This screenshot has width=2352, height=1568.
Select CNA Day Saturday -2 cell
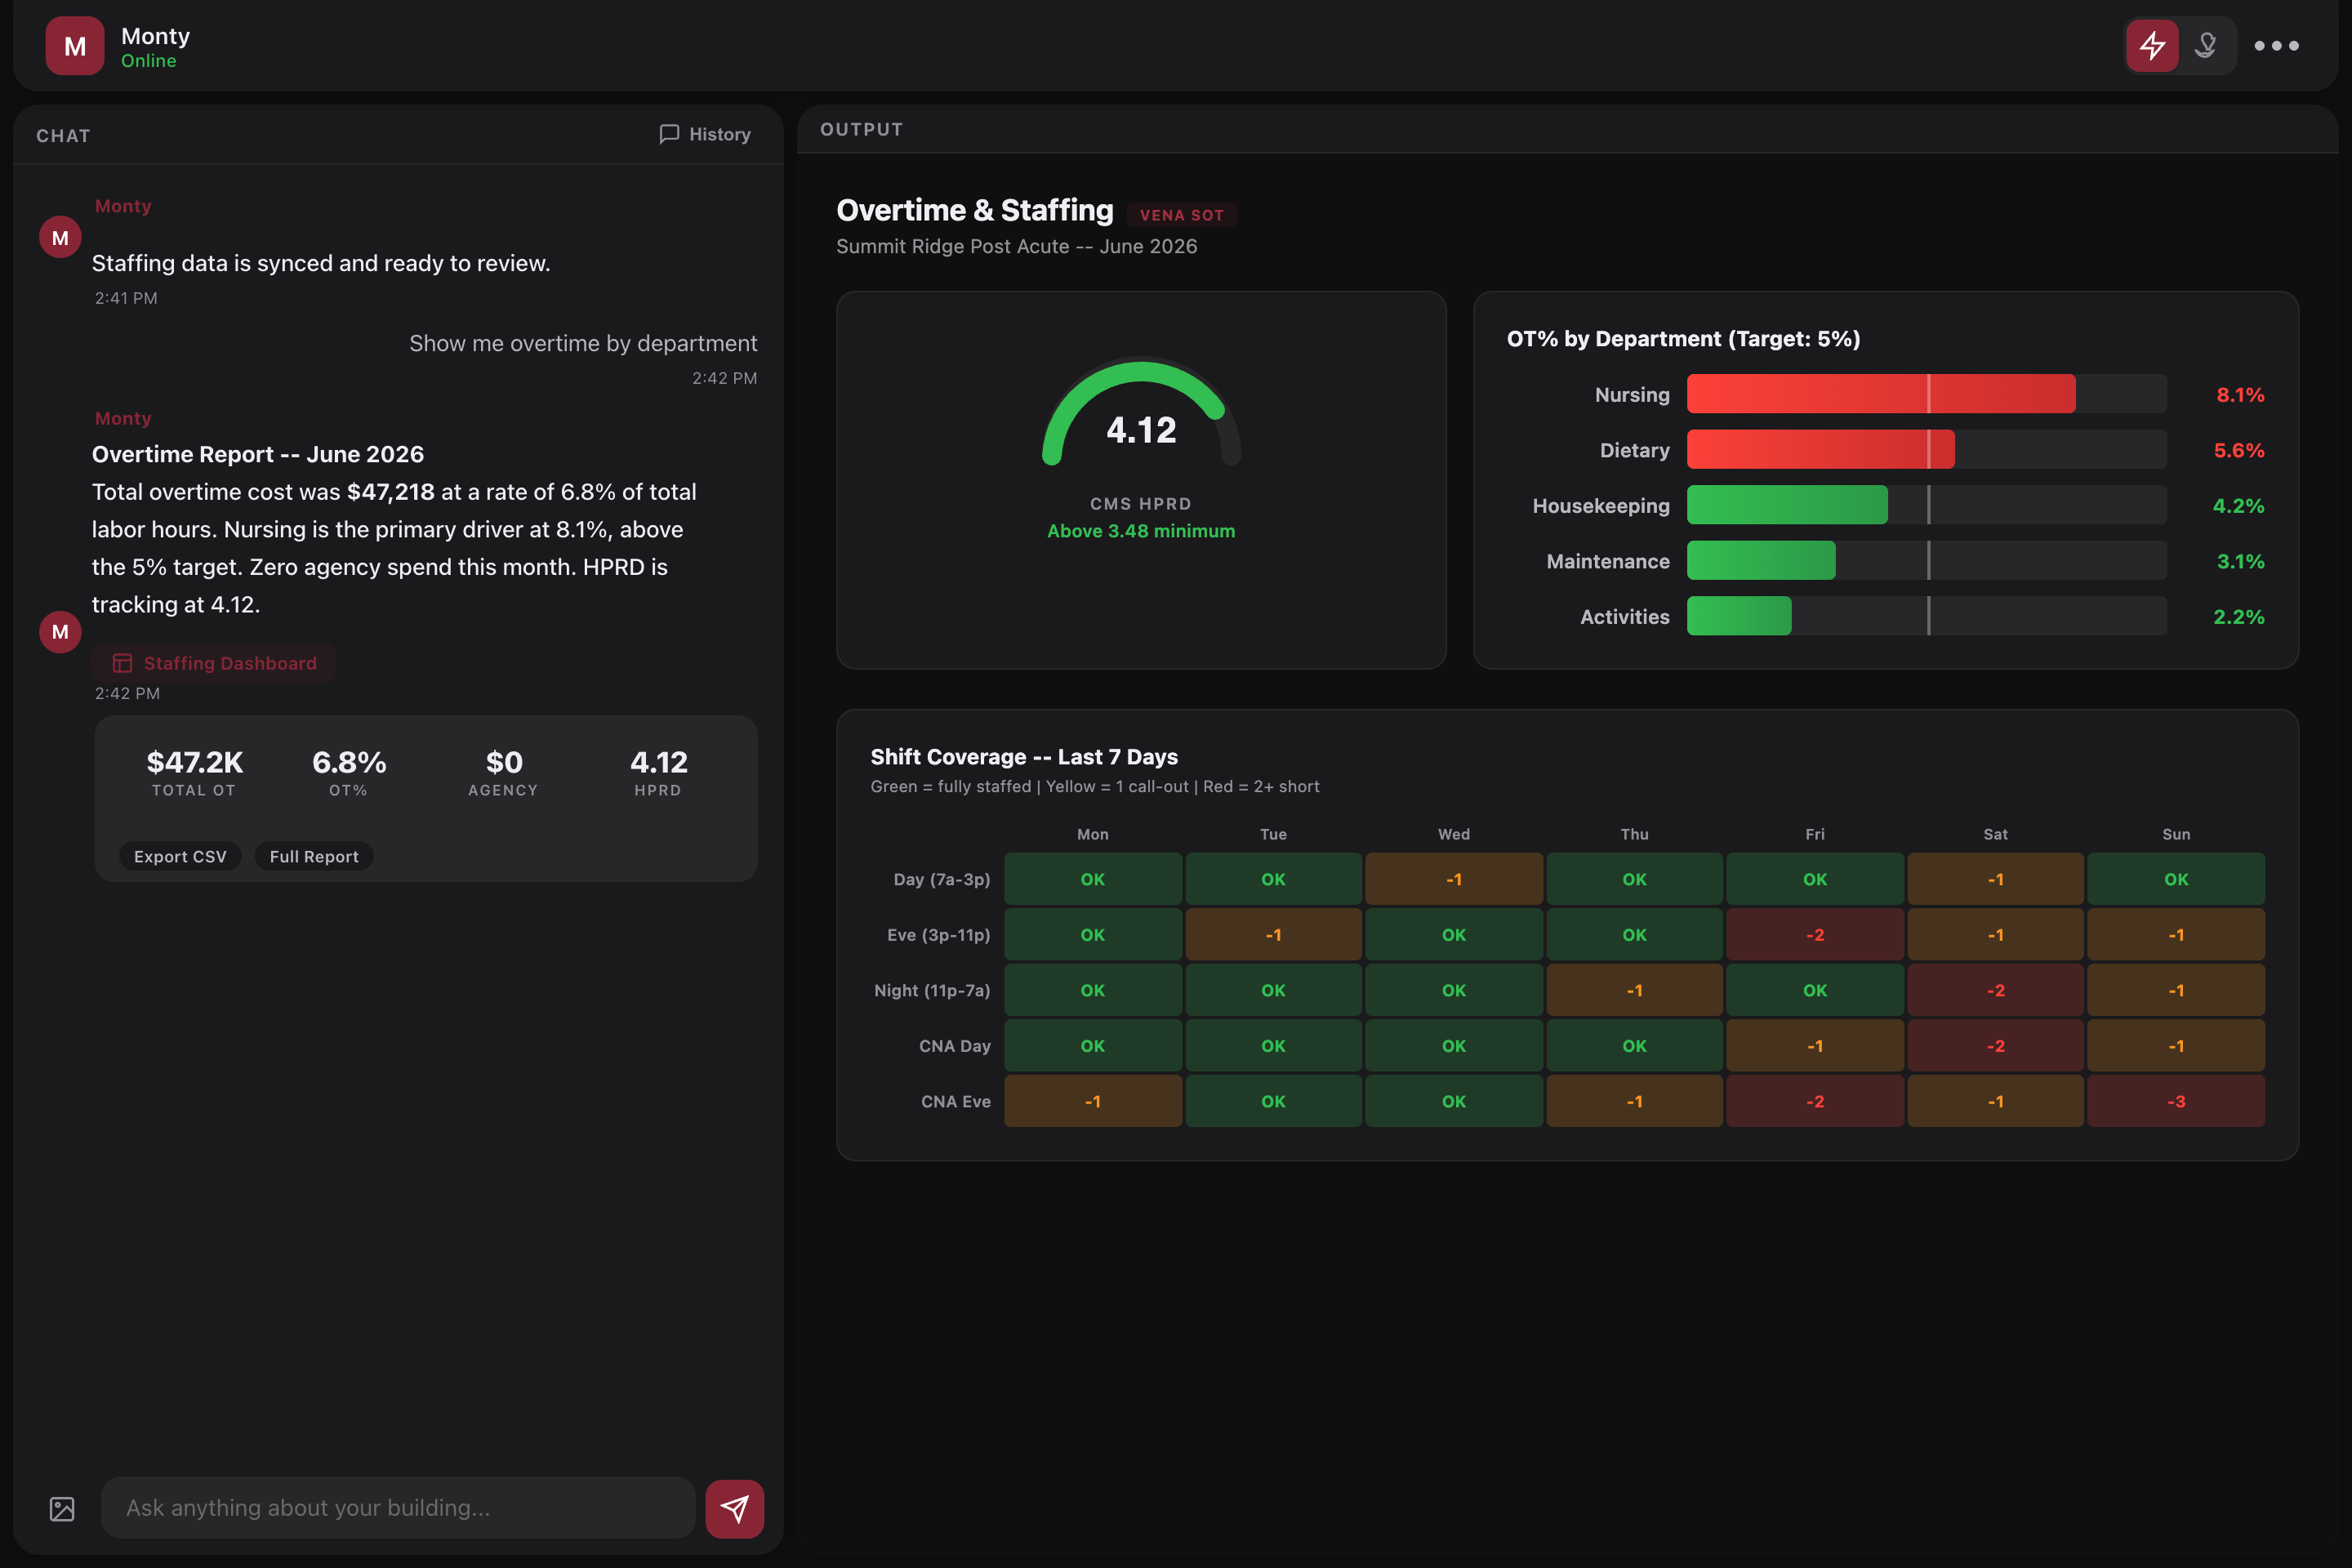click(1995, 1045)
